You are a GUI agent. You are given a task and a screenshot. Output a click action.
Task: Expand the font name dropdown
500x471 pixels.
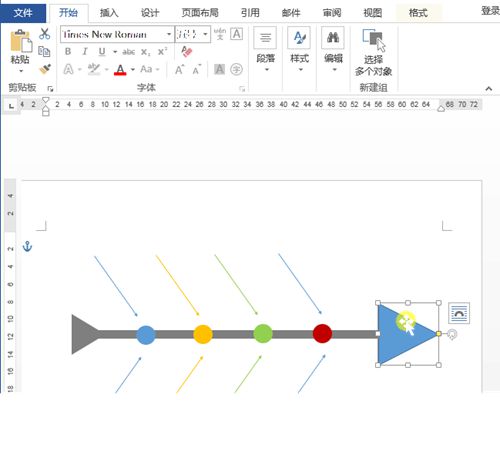point(169,34)
